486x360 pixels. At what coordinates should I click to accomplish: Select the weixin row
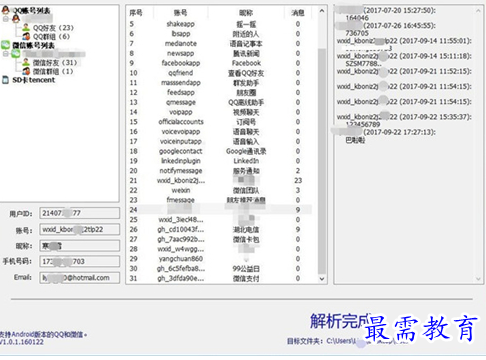220,190
